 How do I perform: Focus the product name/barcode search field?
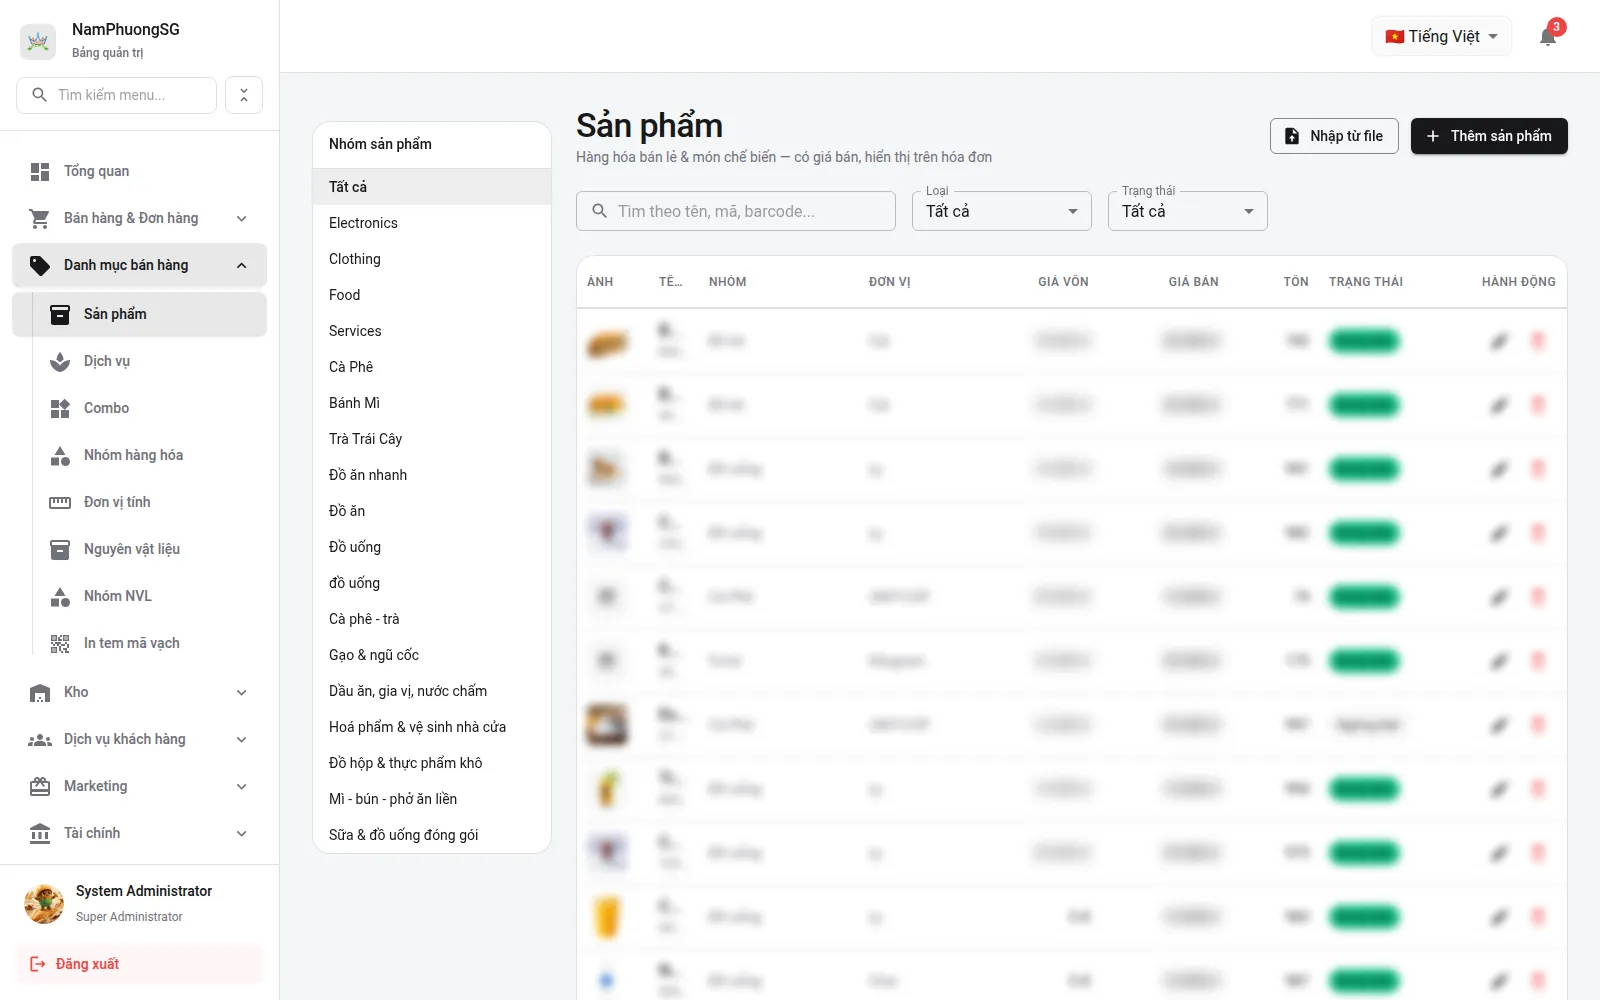coord(736,211)
